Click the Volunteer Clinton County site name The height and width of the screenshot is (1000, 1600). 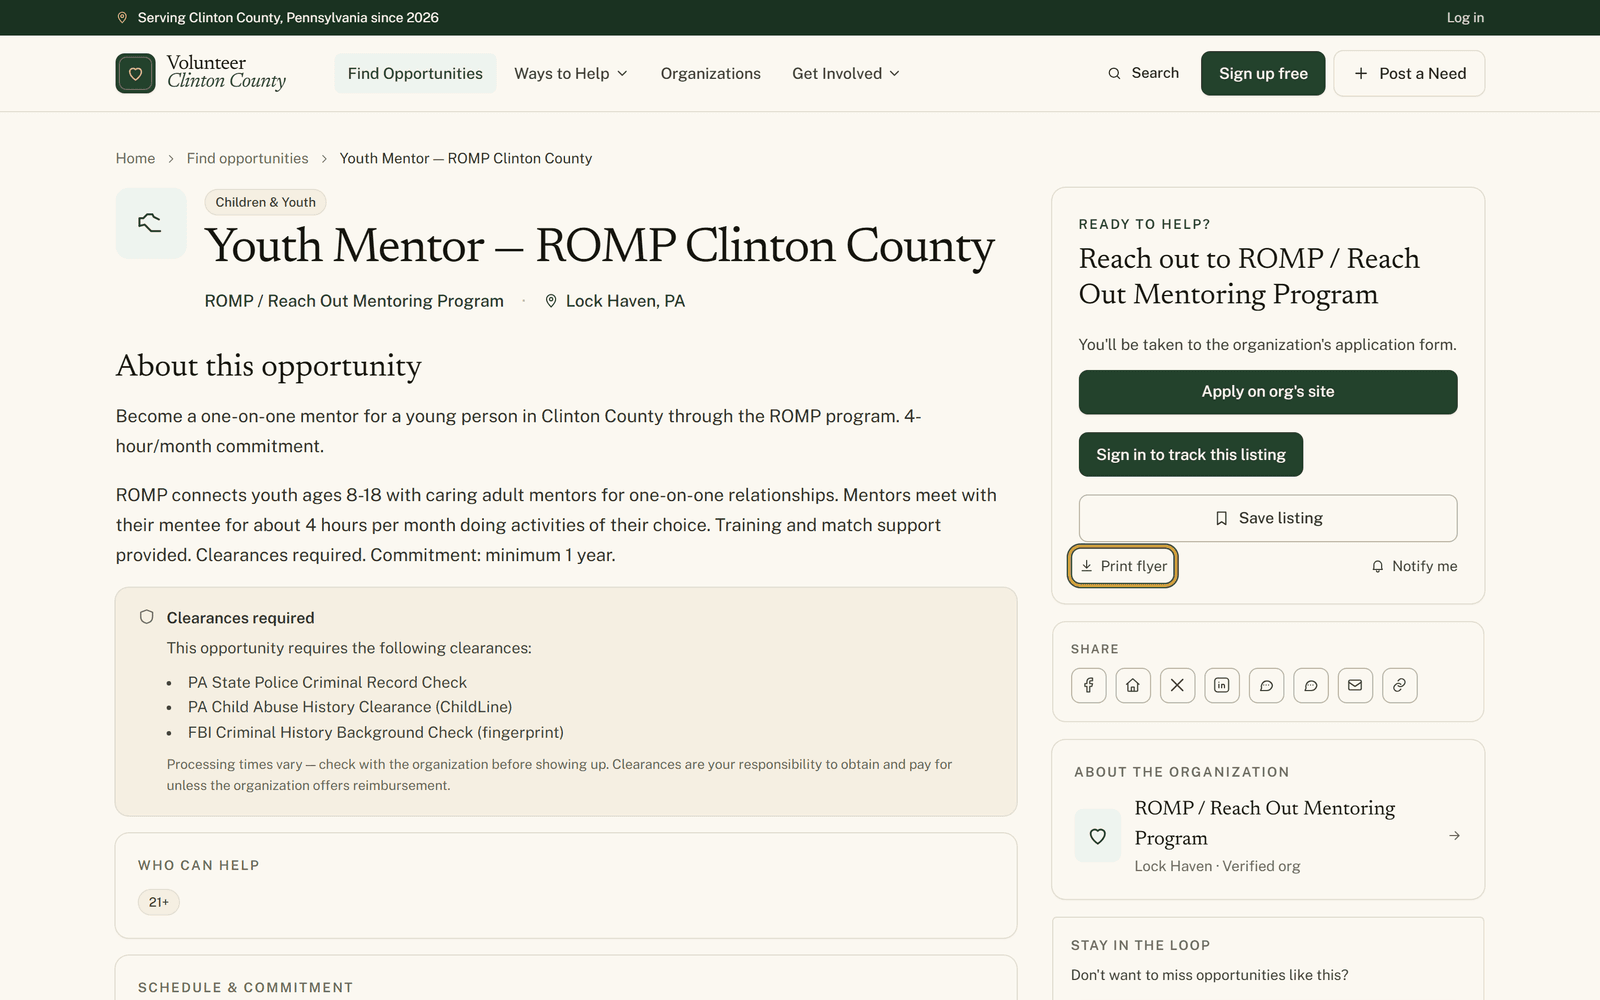[x=226, y=72]
